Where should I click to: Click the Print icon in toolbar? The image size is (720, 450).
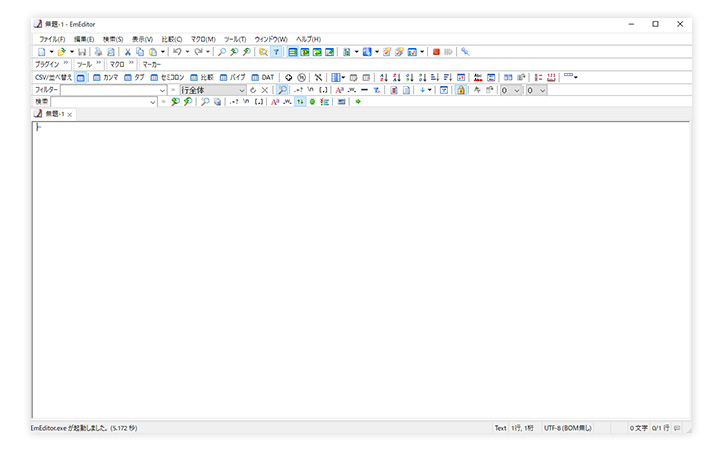[x=99, y=51]
